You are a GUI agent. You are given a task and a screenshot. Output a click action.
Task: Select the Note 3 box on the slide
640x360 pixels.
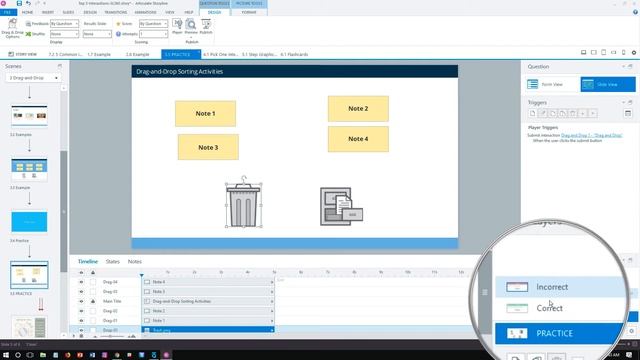point(208,147)
